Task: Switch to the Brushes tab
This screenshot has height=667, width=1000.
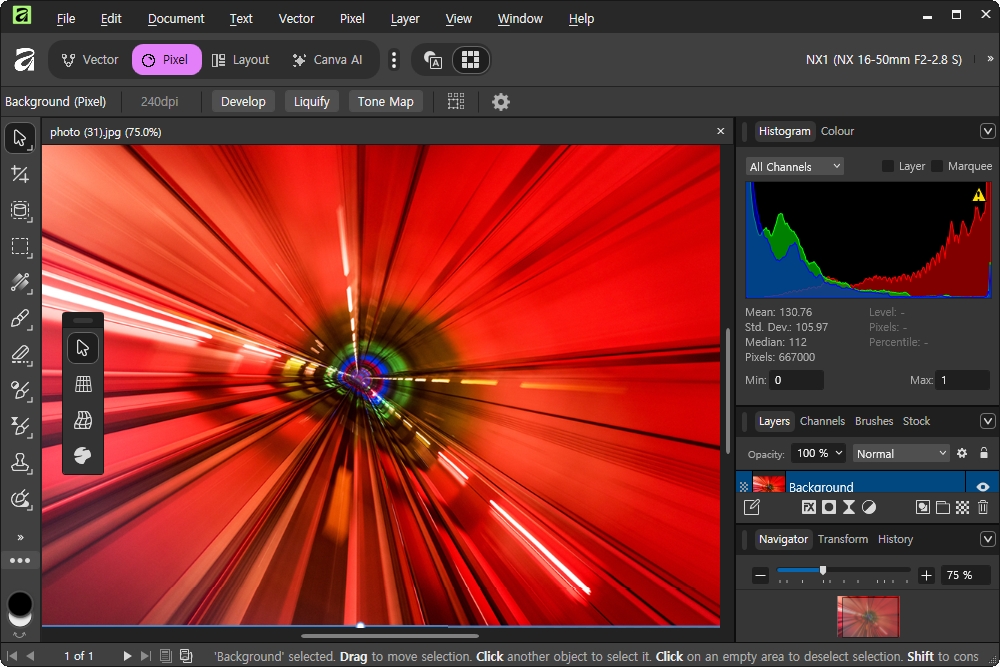Action: point(874,421)
